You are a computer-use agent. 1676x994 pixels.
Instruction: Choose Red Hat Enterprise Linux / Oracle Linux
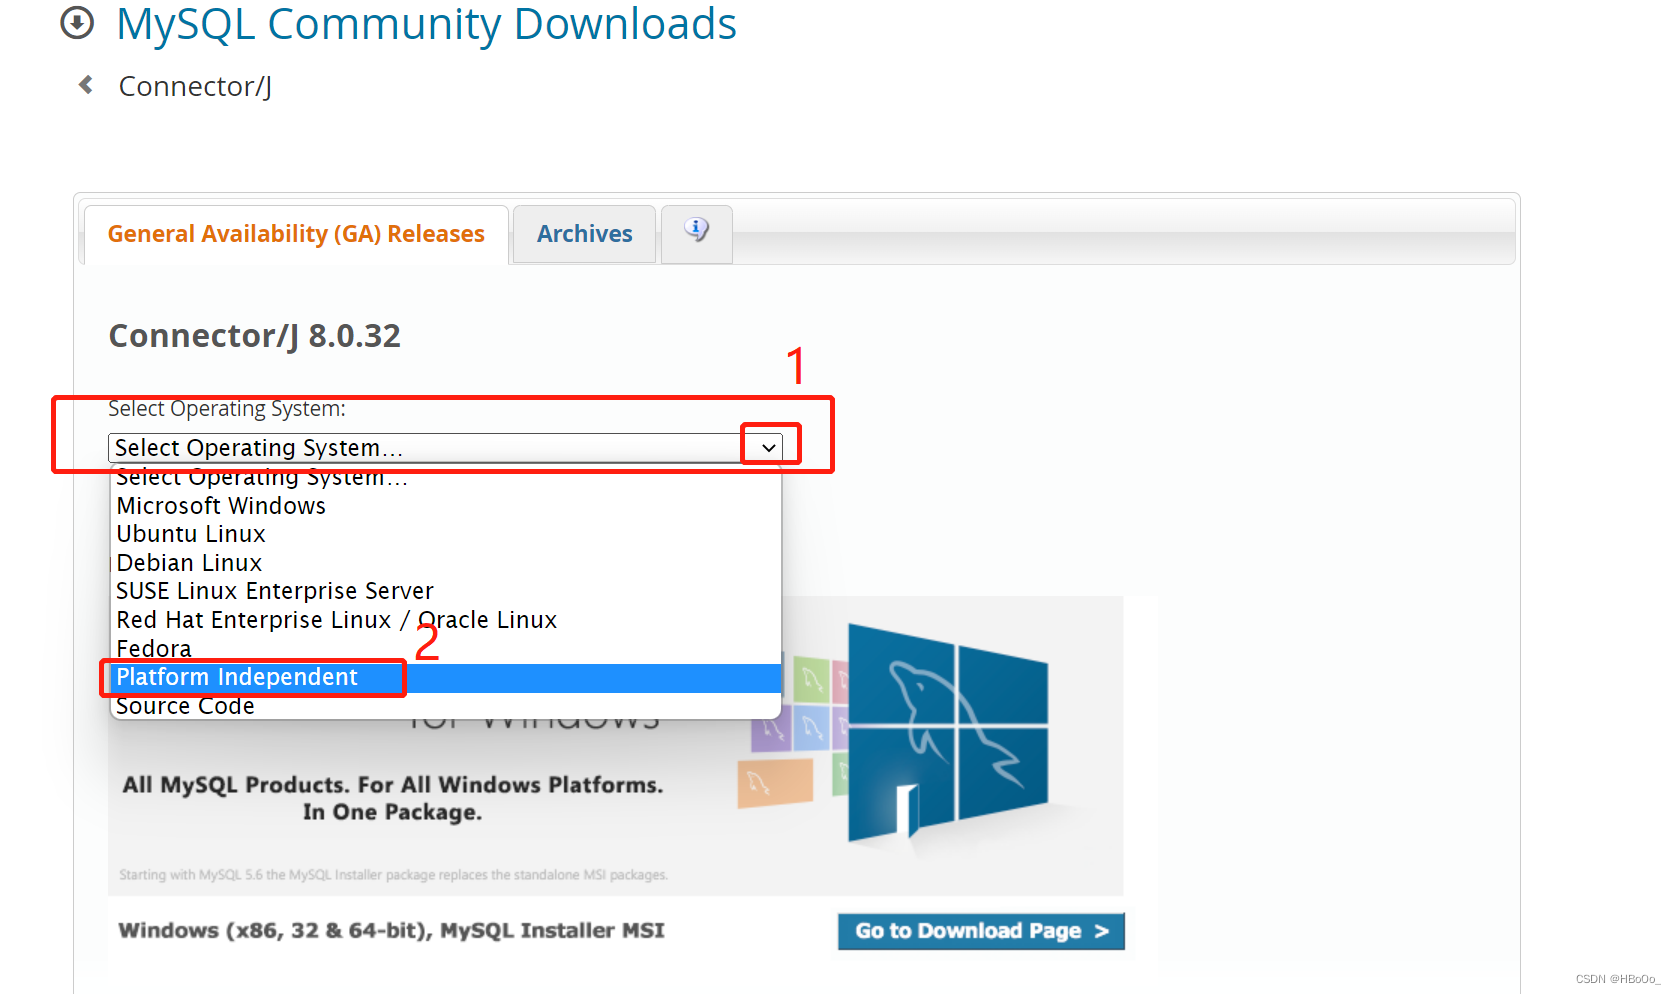pyautogui.click(x=446, y=620)
